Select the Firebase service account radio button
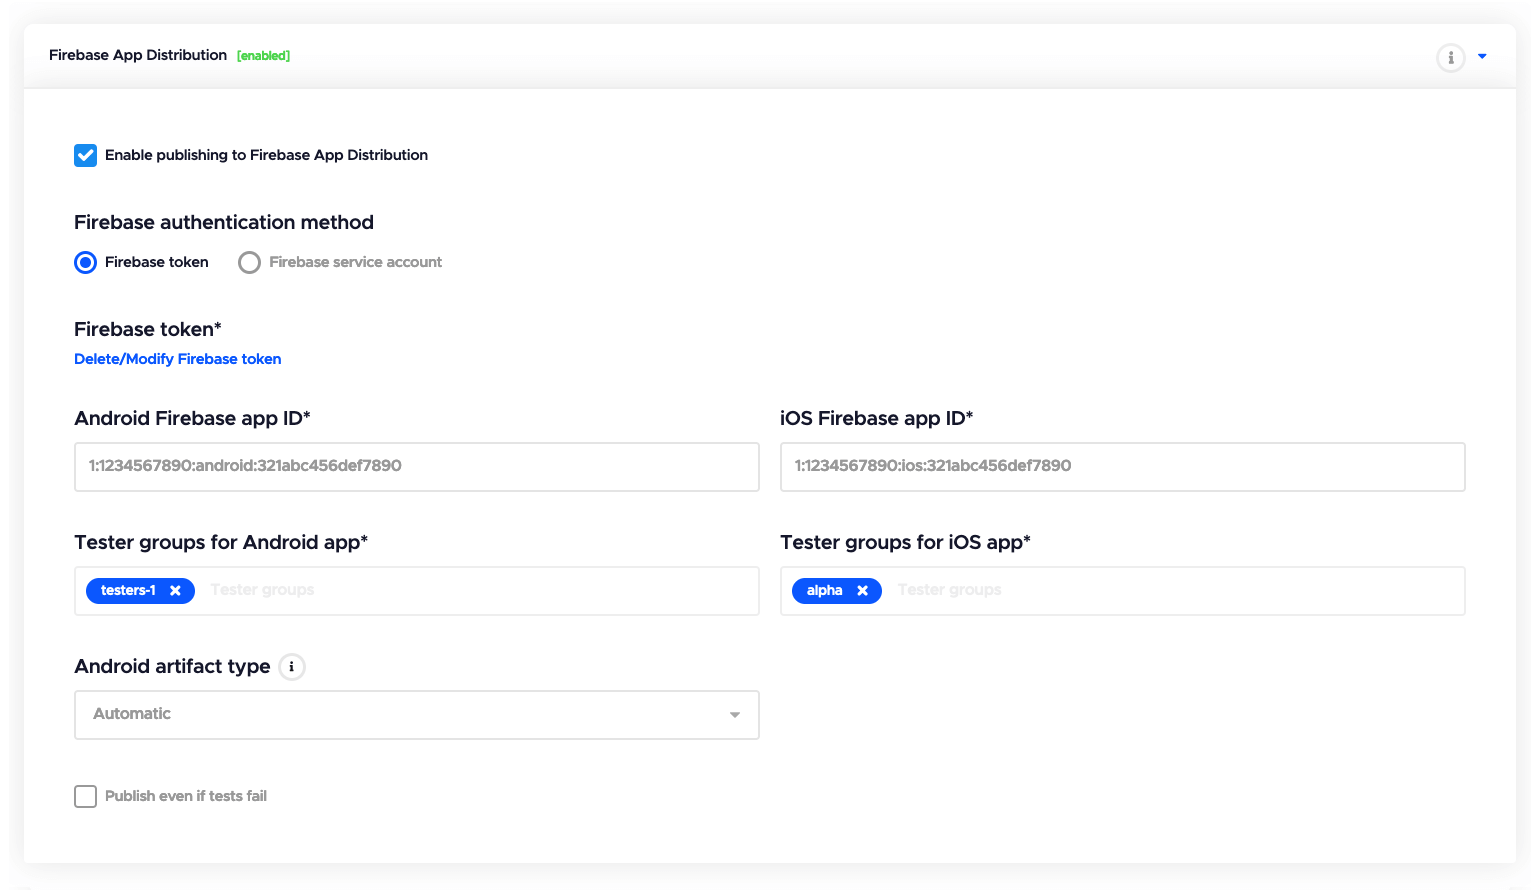1540x890 pixels. click(249, 262)
